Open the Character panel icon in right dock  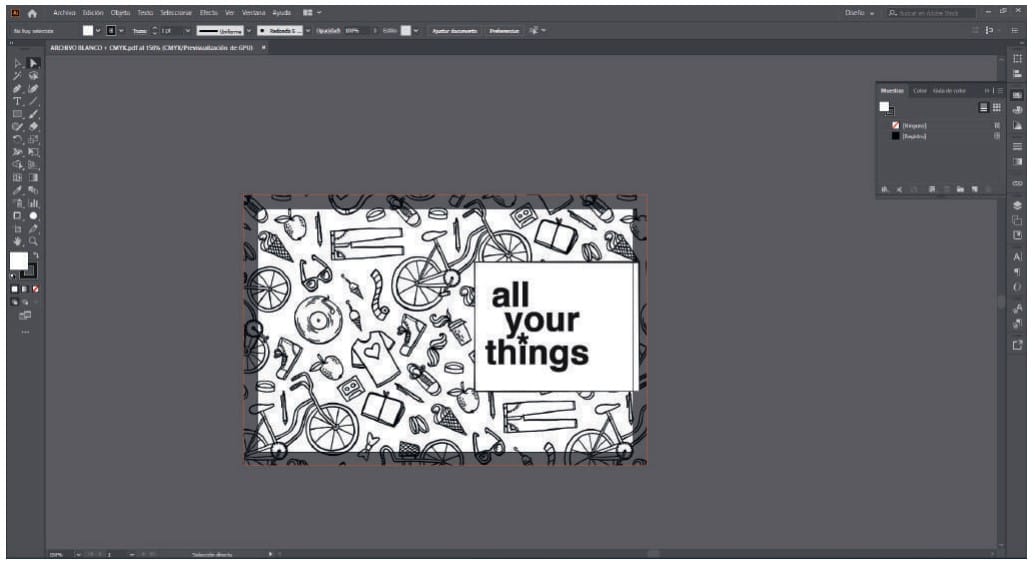(1018, 257)
